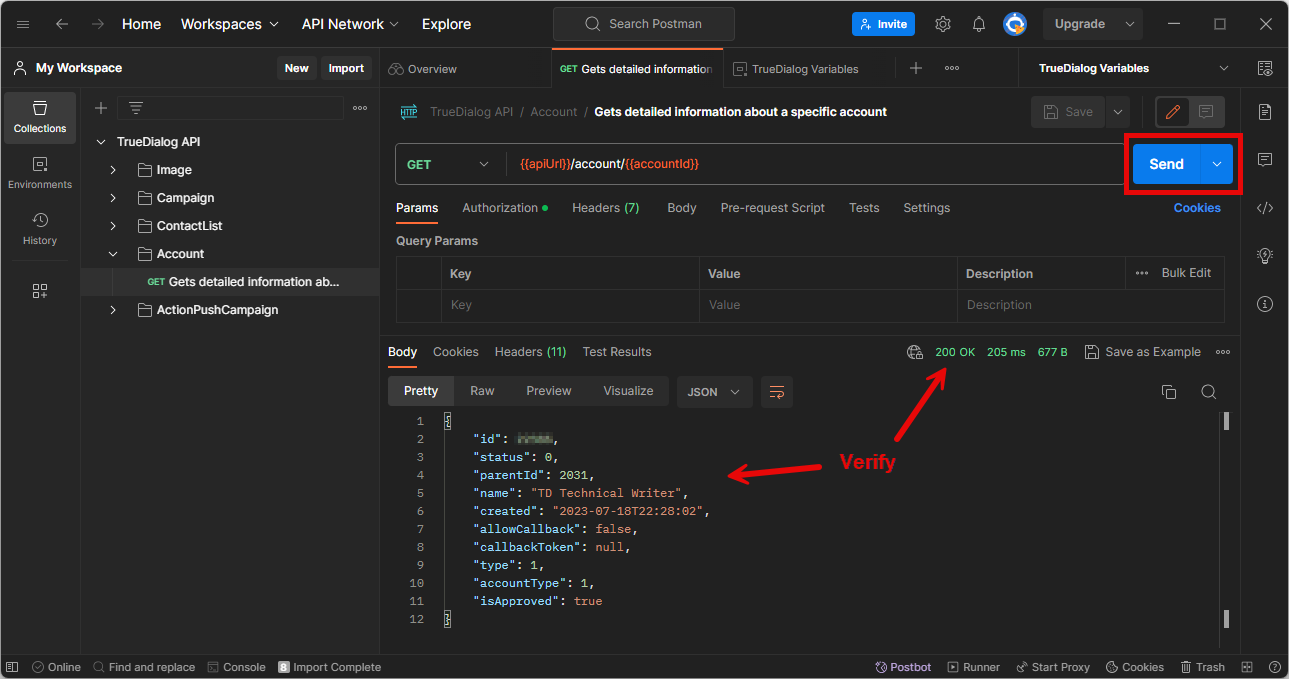The image size is (1289, 679).
Task: Open the documentation right sidebar icon
Action: pos(1265,111)
